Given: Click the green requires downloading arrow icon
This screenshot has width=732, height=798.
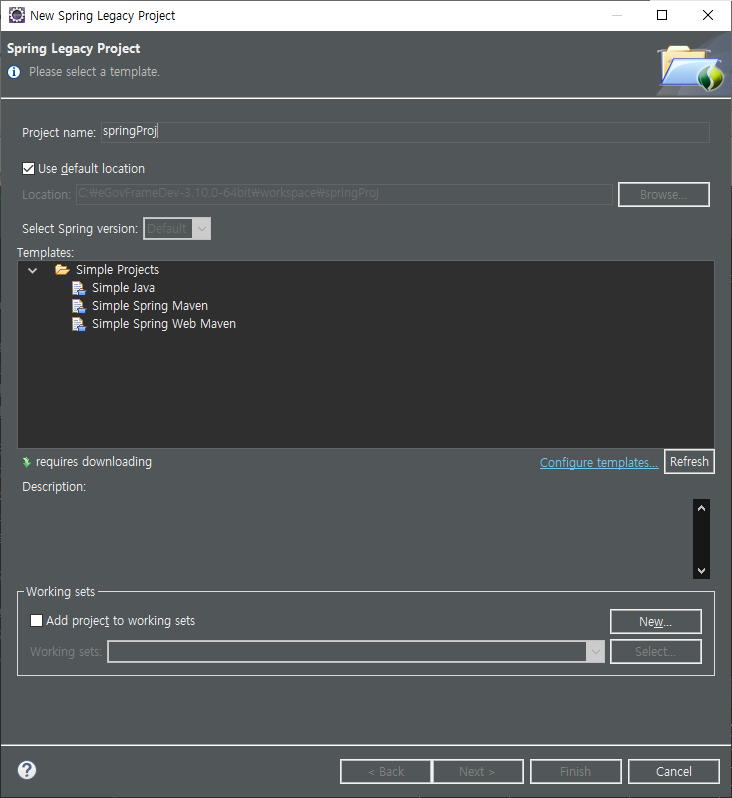Looking at the screenshot, I should click(x=26, y=462).
